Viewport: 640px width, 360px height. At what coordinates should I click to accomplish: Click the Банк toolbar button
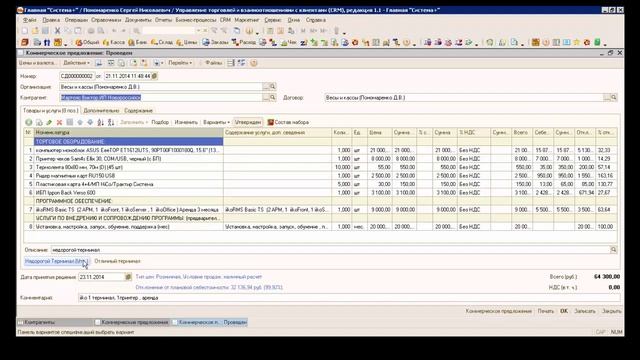(x=138, y=42)
